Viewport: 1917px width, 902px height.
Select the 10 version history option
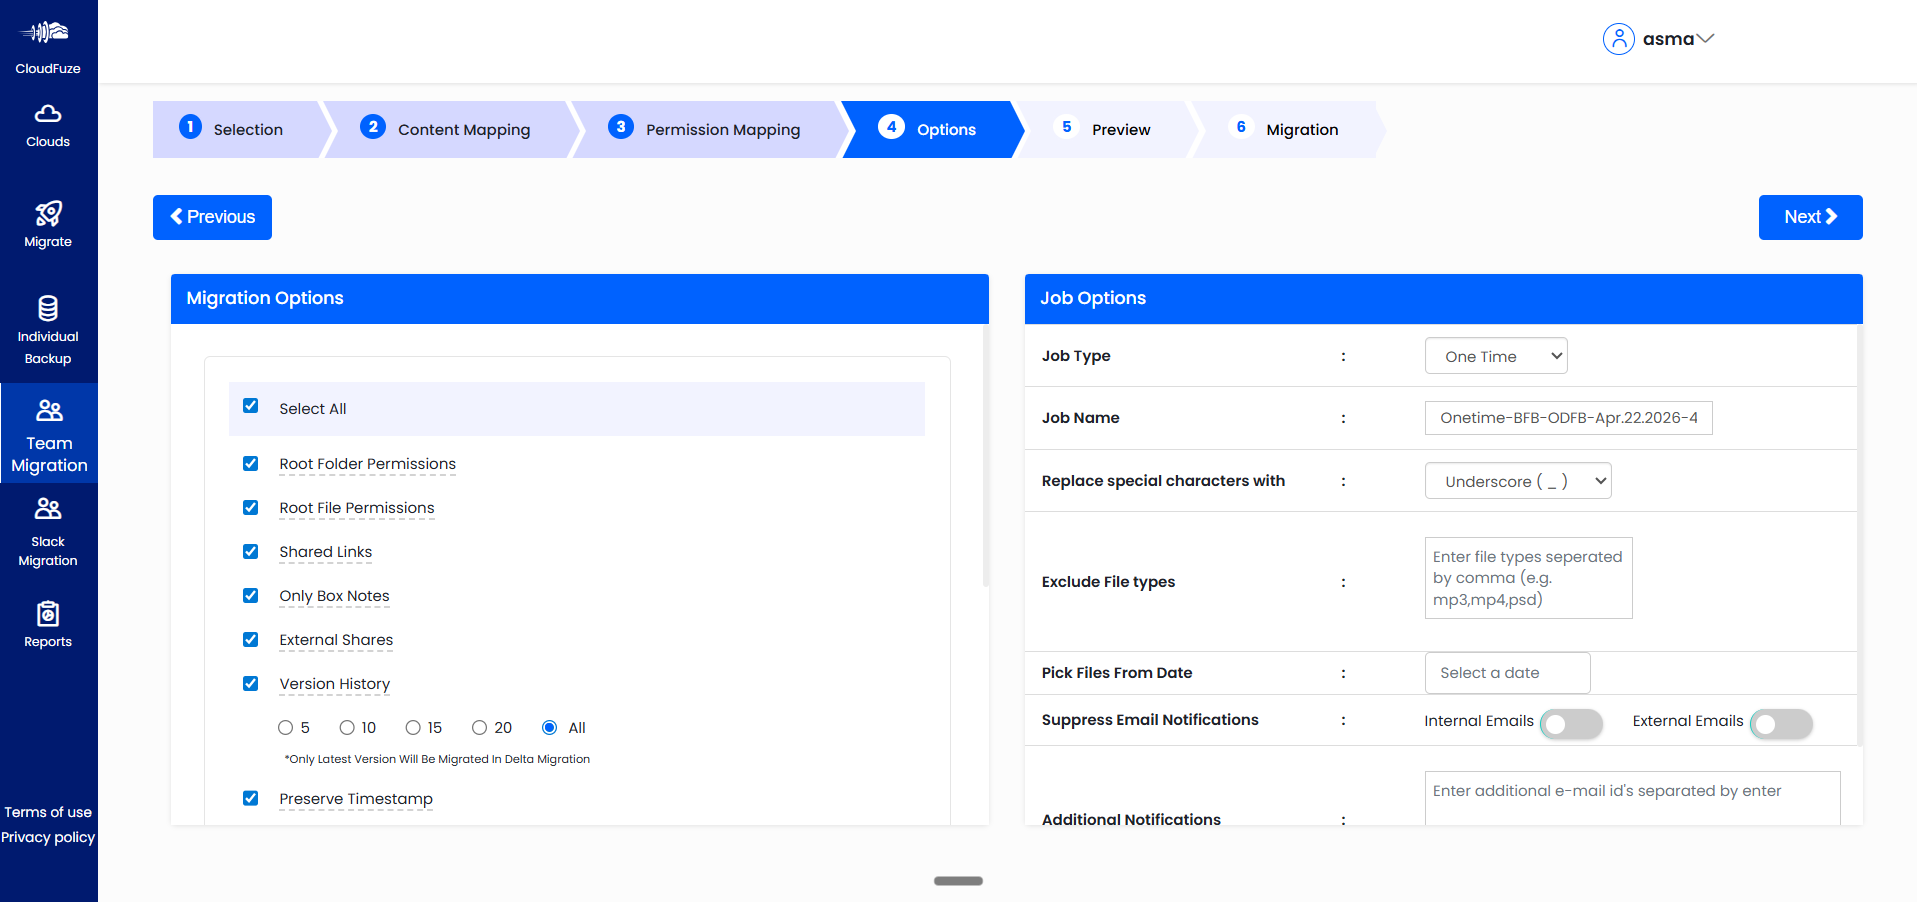346,727
